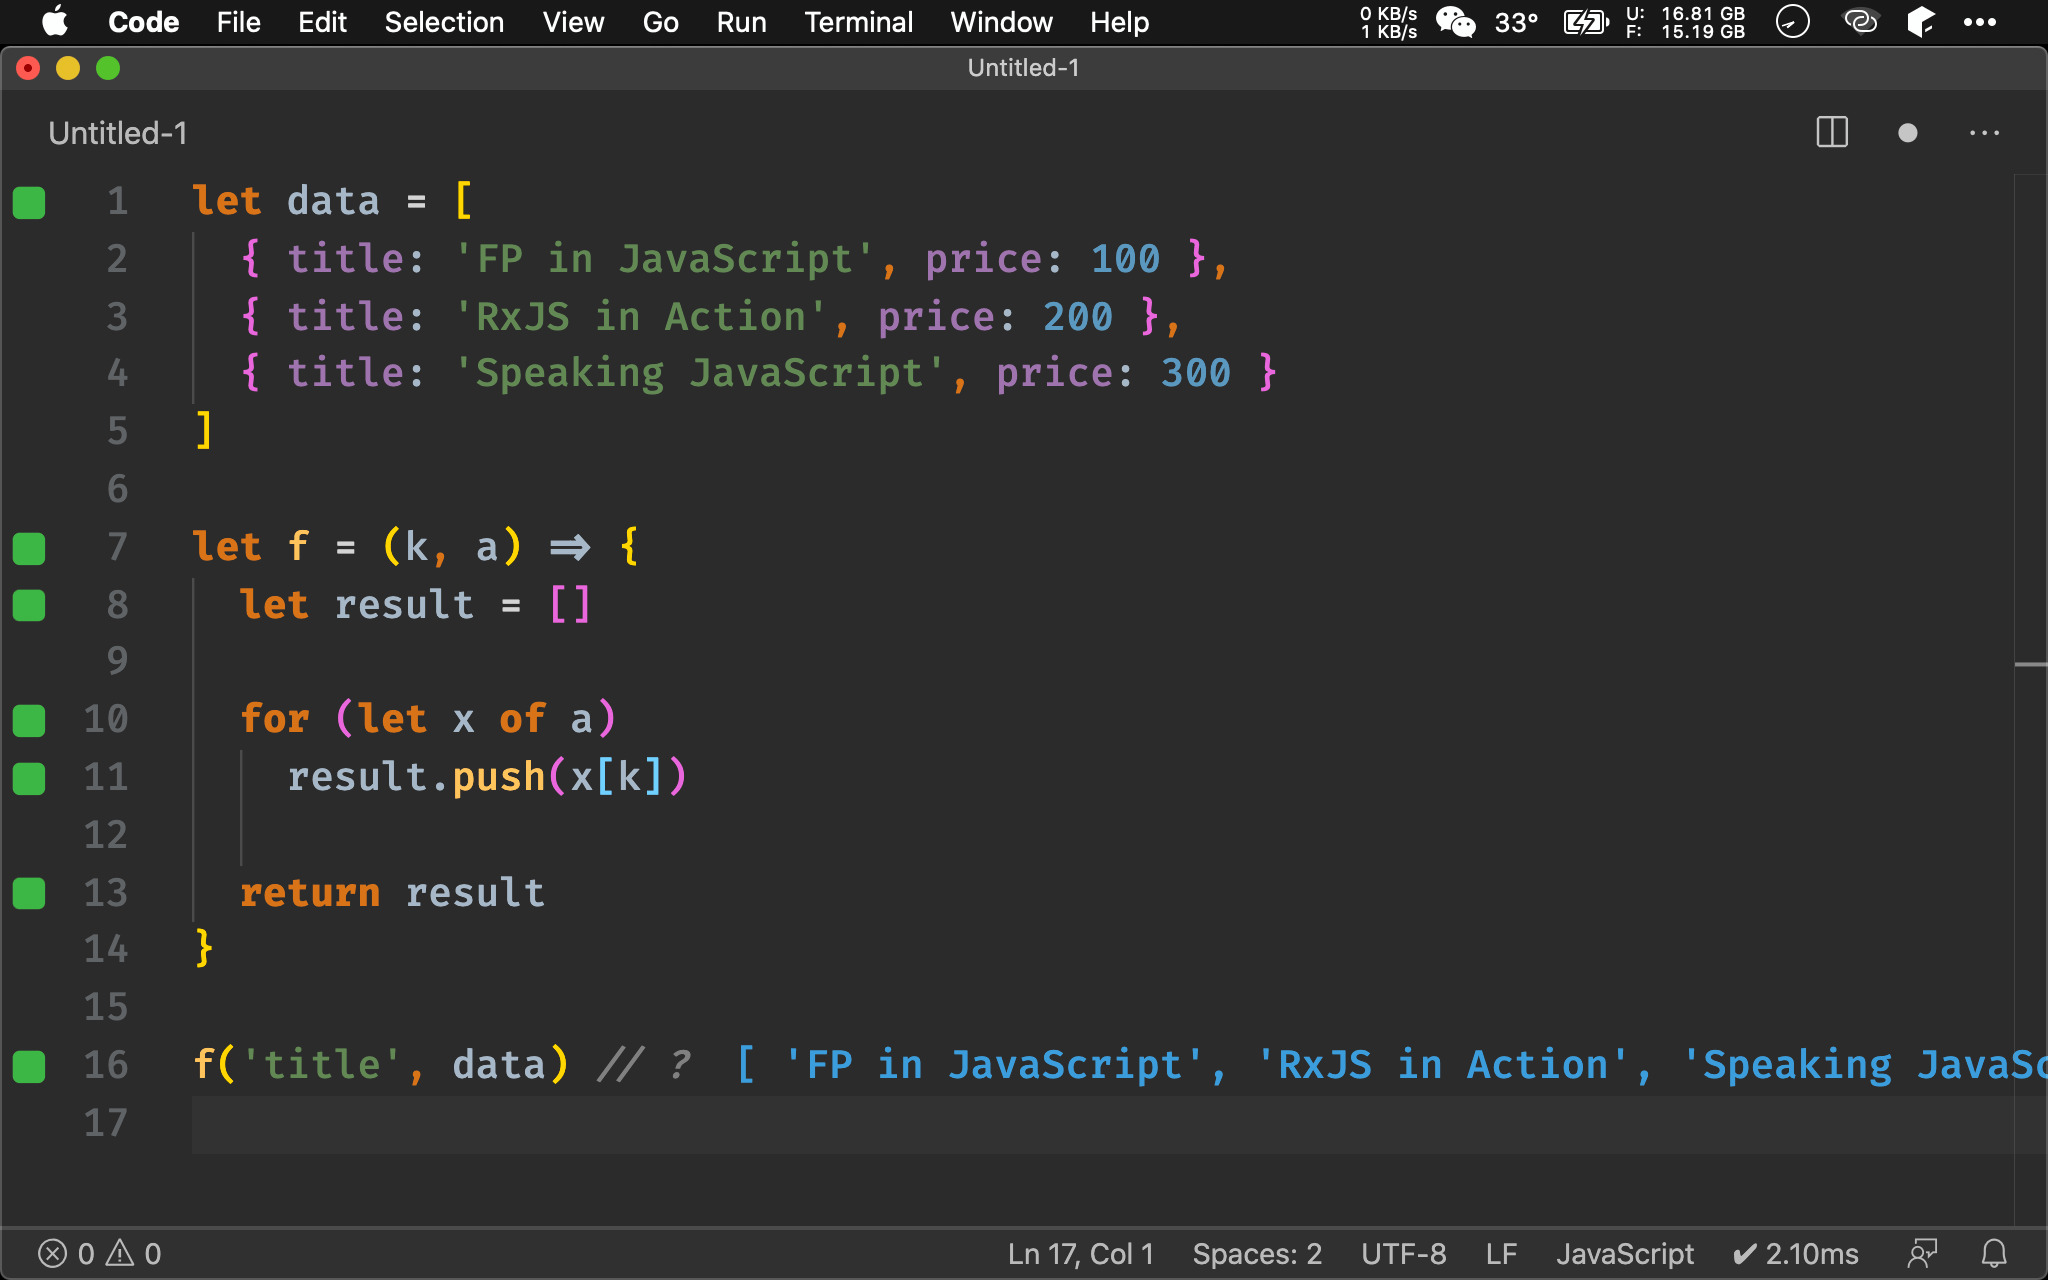The image size is (2048, 1280).
Task: Open the Terminal menu
Action: (x=858, y=22)
